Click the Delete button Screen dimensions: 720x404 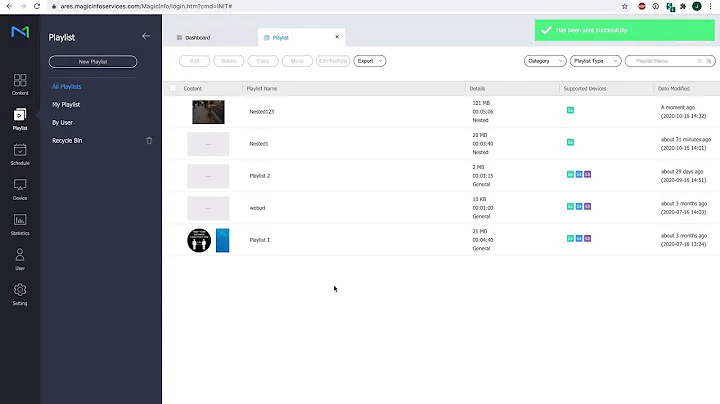(x=229, y=61)
